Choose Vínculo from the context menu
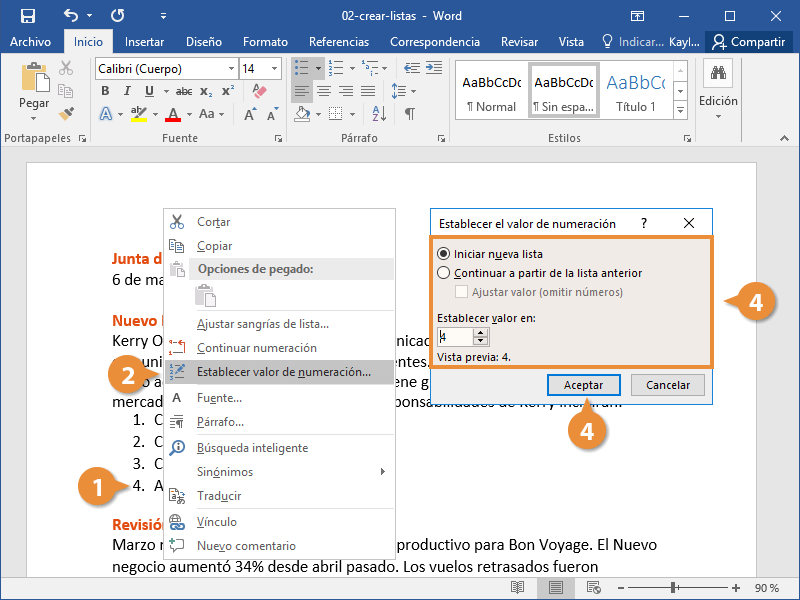 [x=279, y=522]
